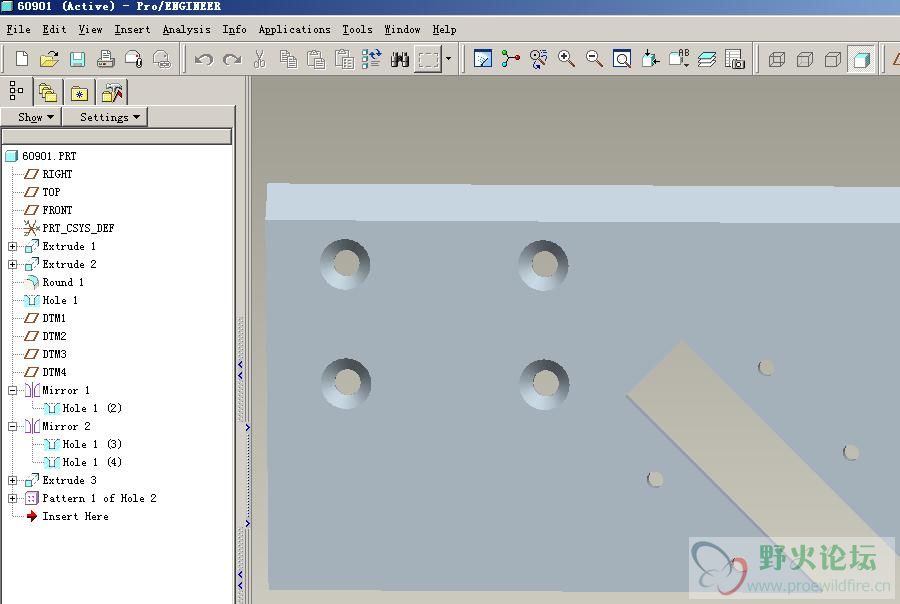Open the Favorites navigator tab
The width and height of the screenshot is (900, 604).
[79, 92]
